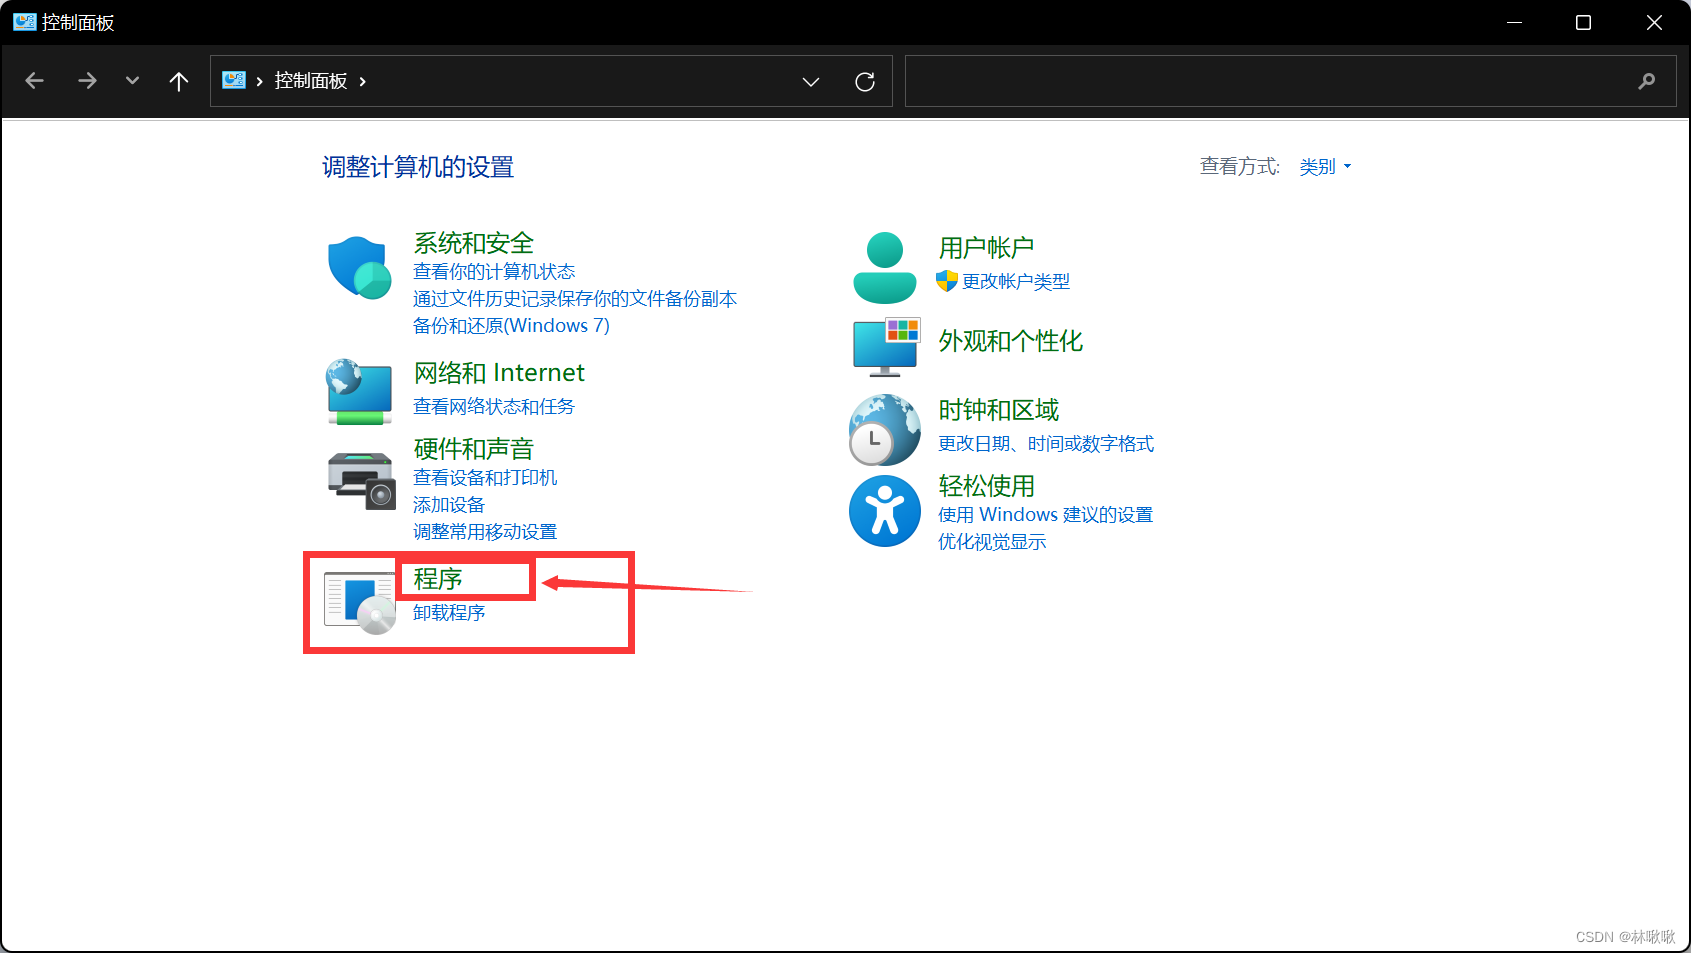
Task: Click the User Accounts person icon
Action: point(885,268)
